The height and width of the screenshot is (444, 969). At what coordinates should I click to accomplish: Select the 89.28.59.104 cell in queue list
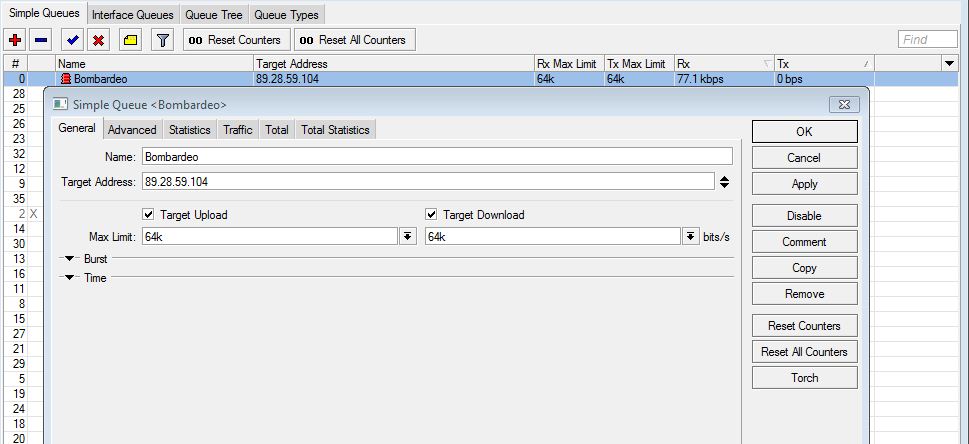click(394, 79)
